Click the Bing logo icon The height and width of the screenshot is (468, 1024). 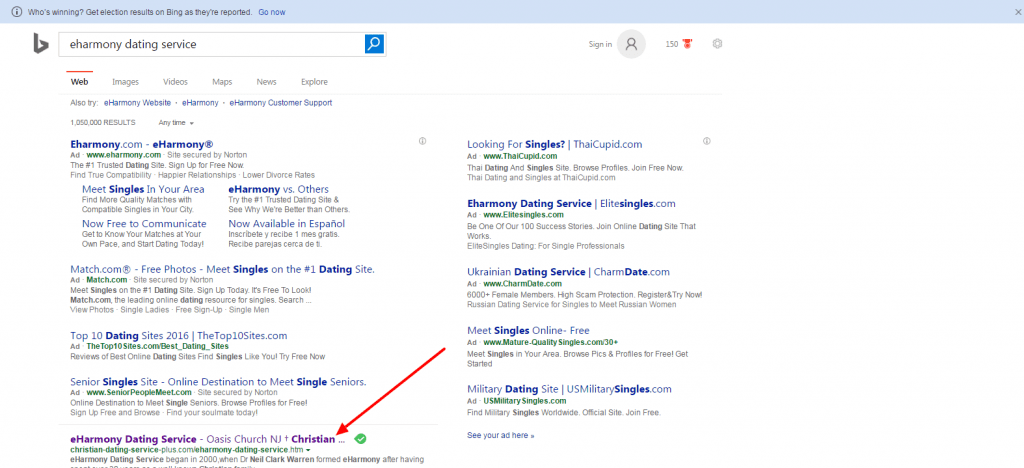point(40,44)
